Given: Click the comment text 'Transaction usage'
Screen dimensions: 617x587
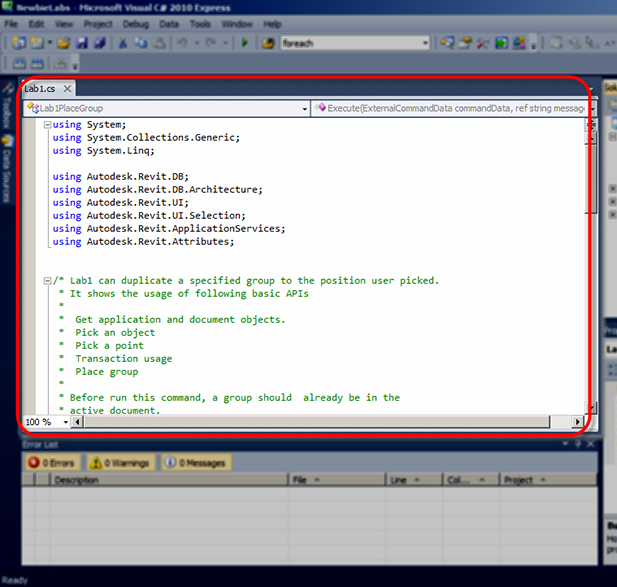Looking at the screenshot, I should click(x=124, y=359).
